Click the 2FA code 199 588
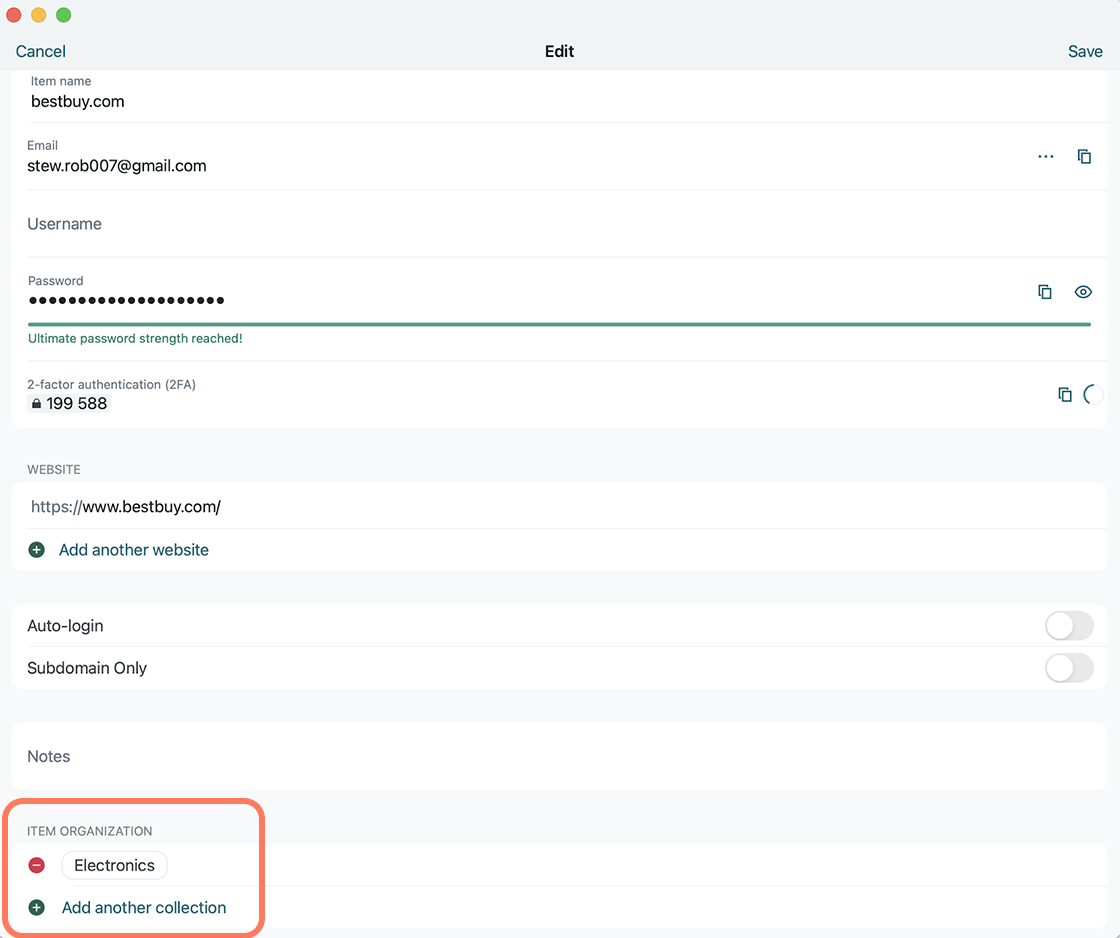 click(69, 404)
